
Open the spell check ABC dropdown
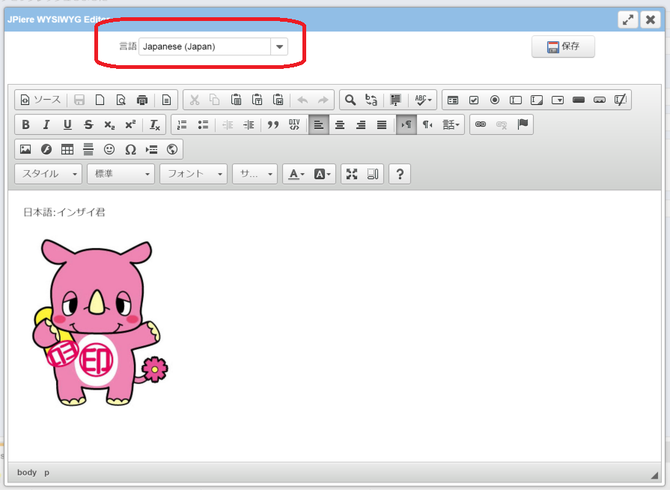[423, 100]
